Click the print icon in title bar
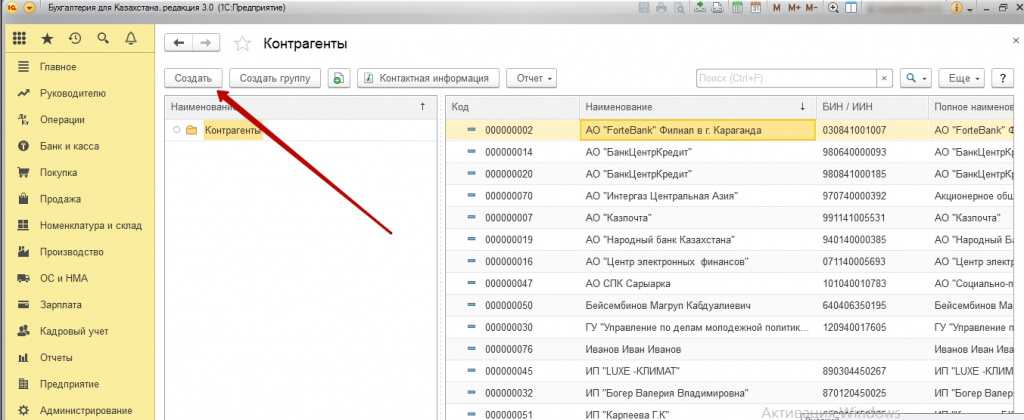 point(662,8)
